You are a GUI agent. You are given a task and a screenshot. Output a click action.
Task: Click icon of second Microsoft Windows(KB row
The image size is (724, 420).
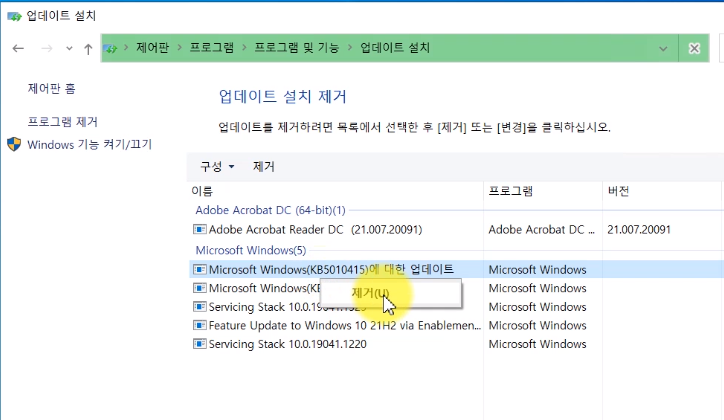199,288
